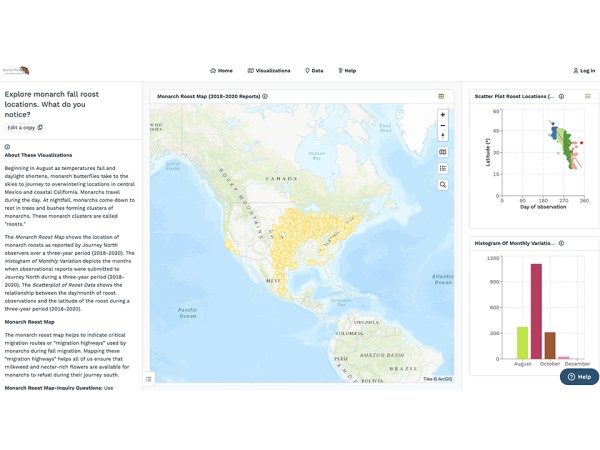Click the Explore monarch fall roost heading
Image resolution: width=600 pixels, height=450 pixels.
point(52,104)
